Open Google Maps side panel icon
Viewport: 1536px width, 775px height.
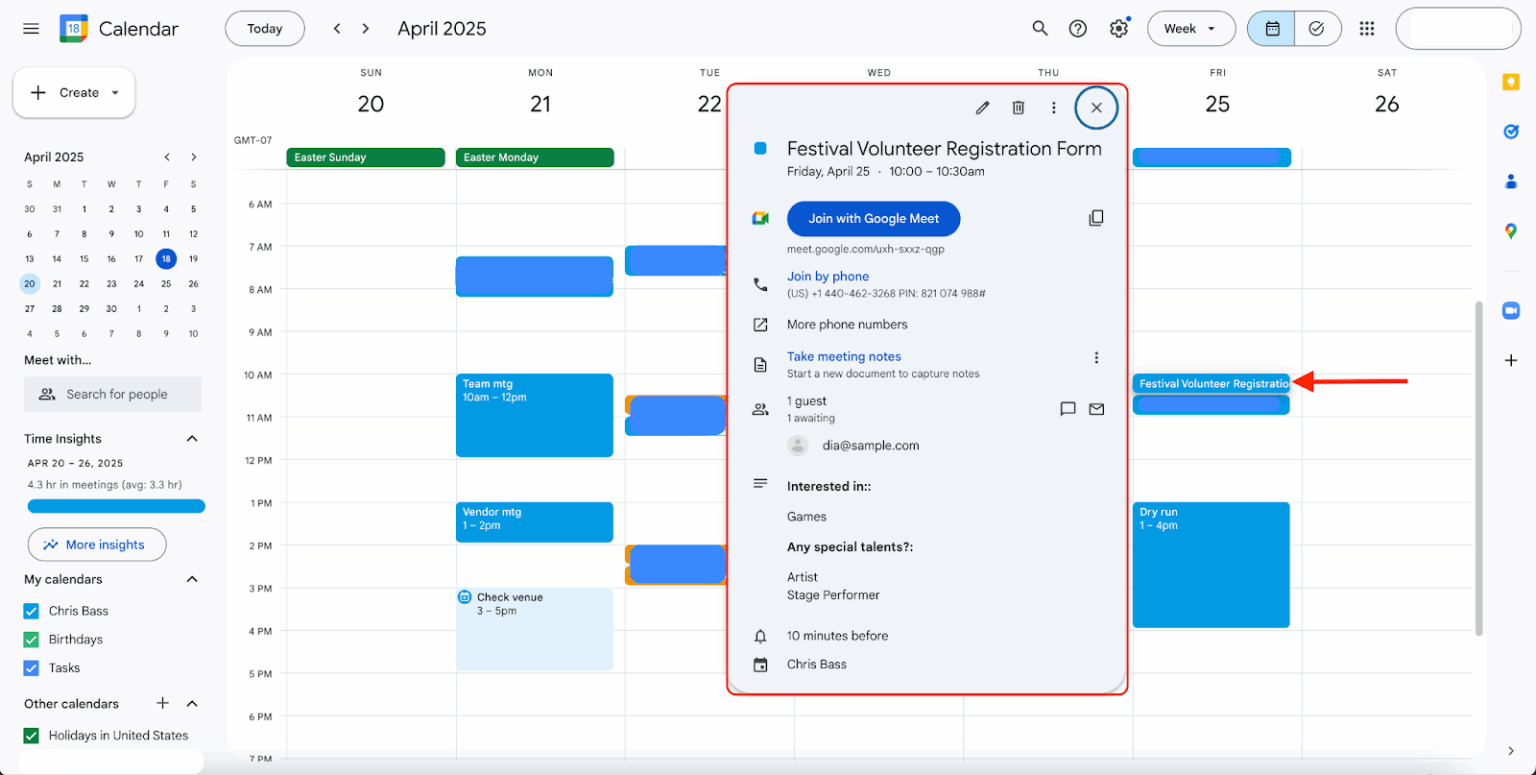[1510, 231]
